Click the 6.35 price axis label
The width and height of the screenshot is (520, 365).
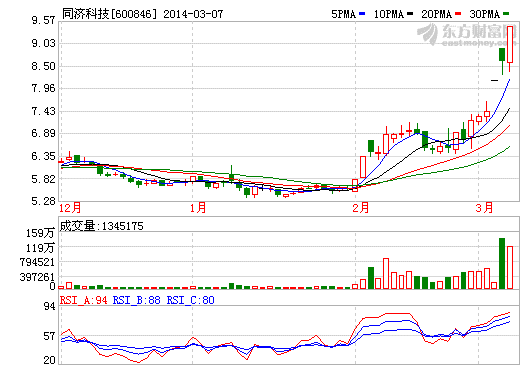pos(43,156)
